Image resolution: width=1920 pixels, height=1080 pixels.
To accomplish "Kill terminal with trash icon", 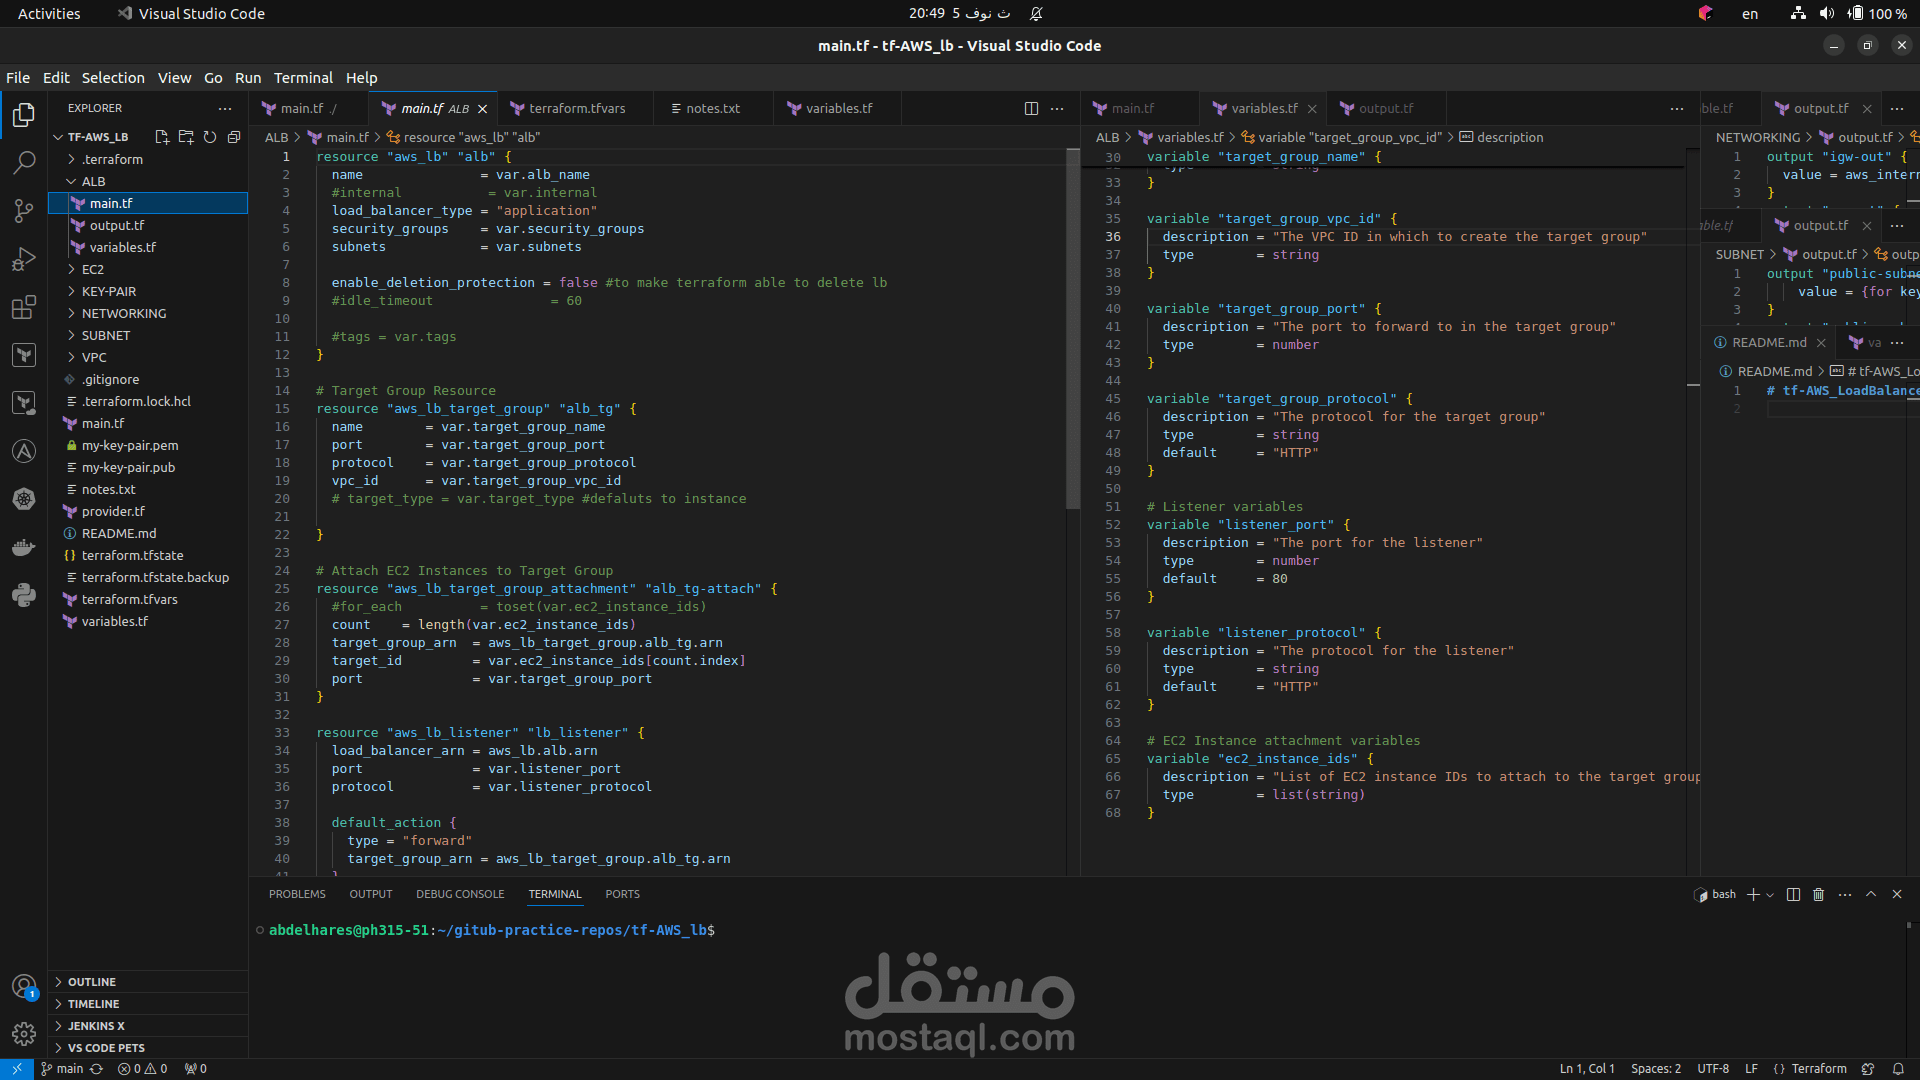I will coord(1818,894).
